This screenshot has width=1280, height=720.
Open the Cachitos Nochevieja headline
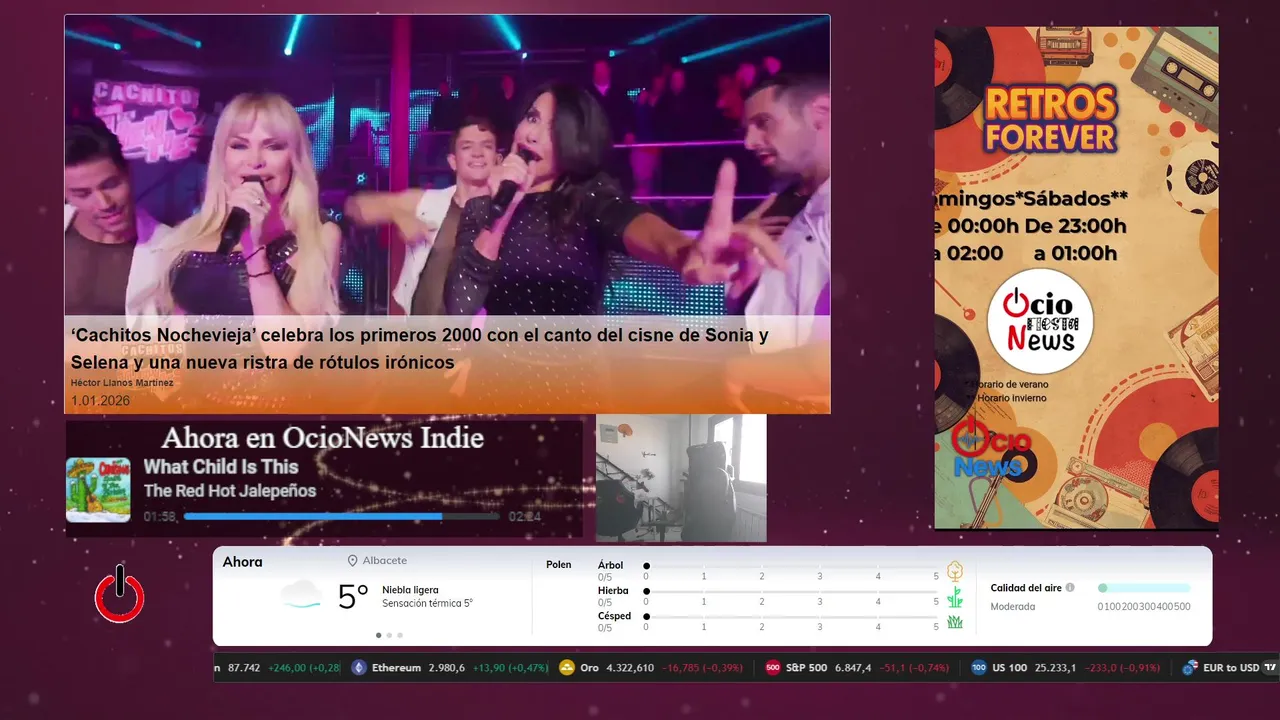[x=419, y=349]
